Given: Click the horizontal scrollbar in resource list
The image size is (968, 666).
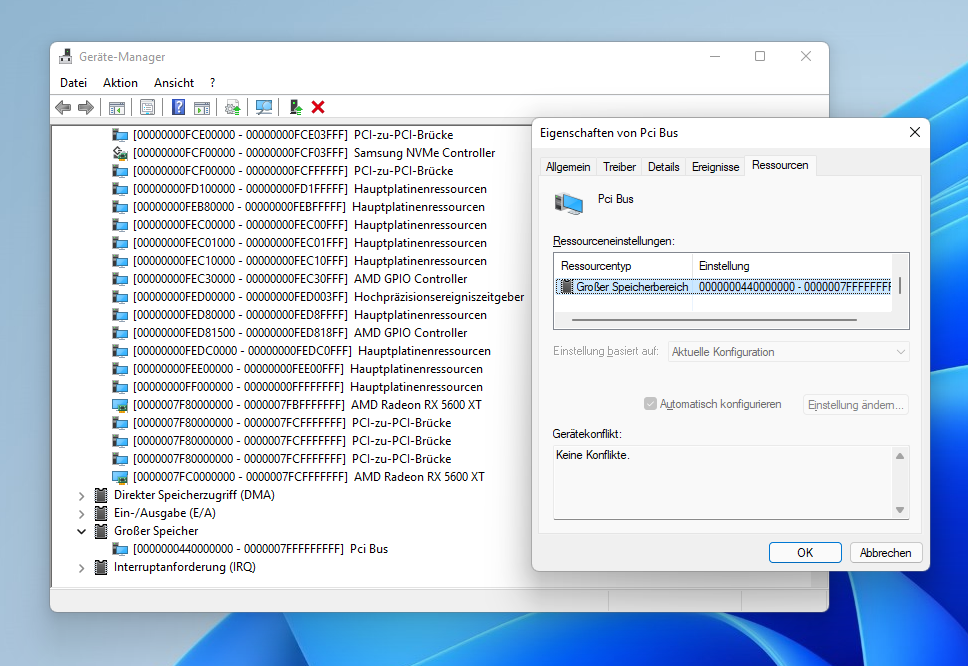Looking at the screenshot, I should click(x=714, y=320).
